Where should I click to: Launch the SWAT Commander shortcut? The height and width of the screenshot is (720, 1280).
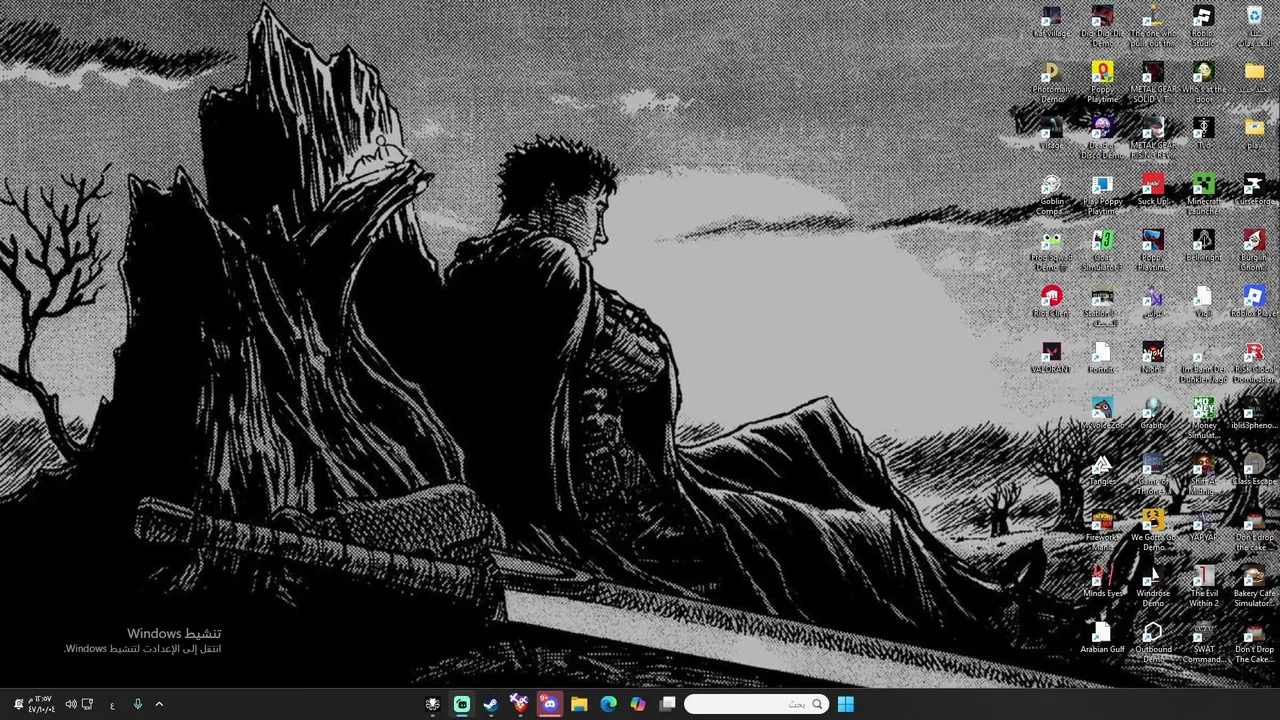tap(1203, 643)
